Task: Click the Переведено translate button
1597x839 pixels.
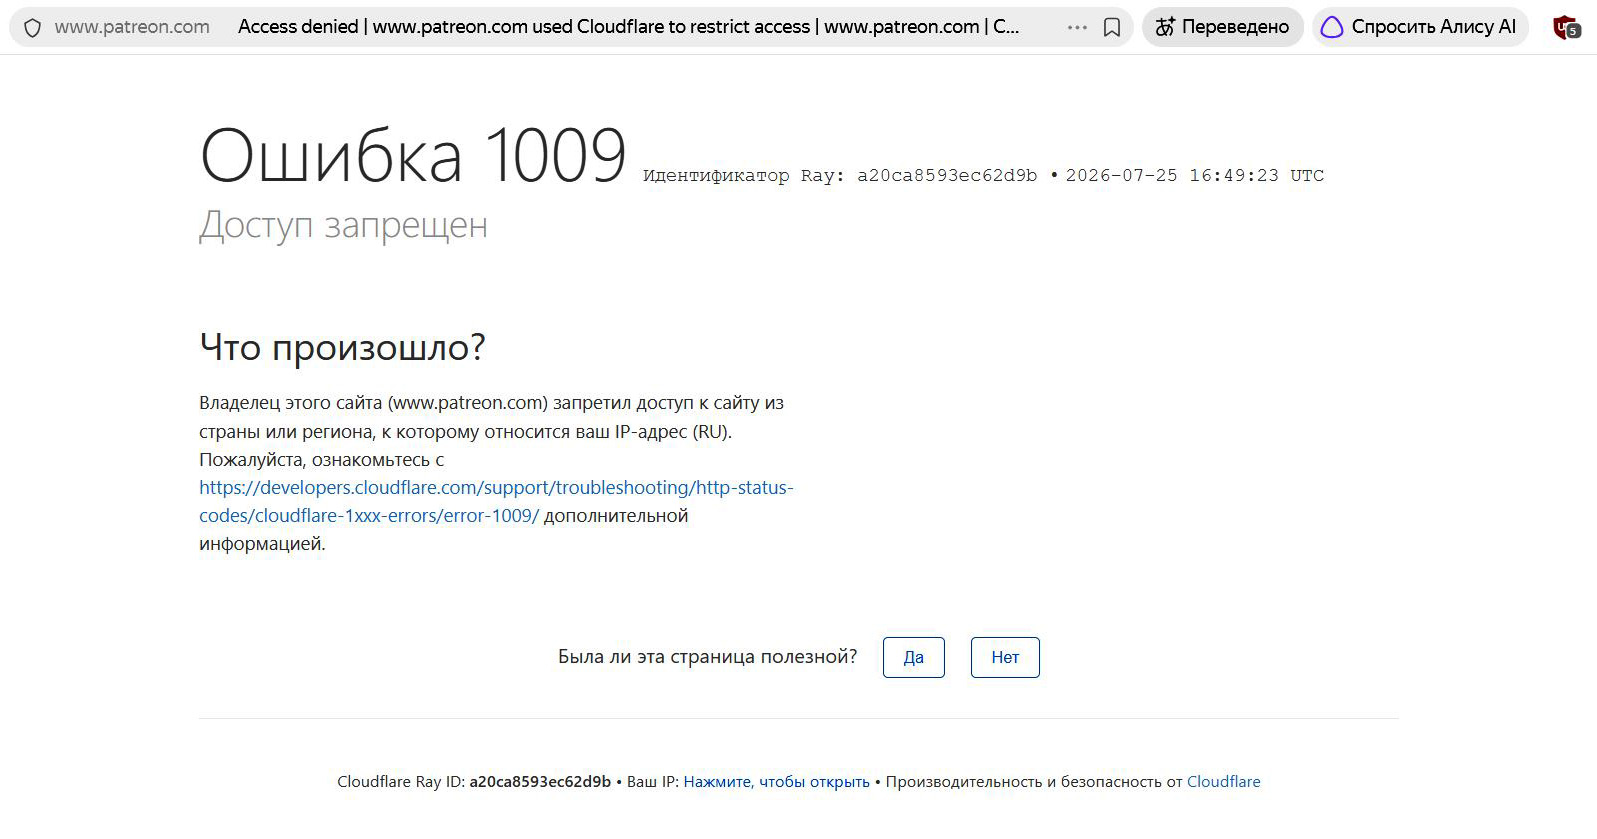Action: pos(1222,27)
